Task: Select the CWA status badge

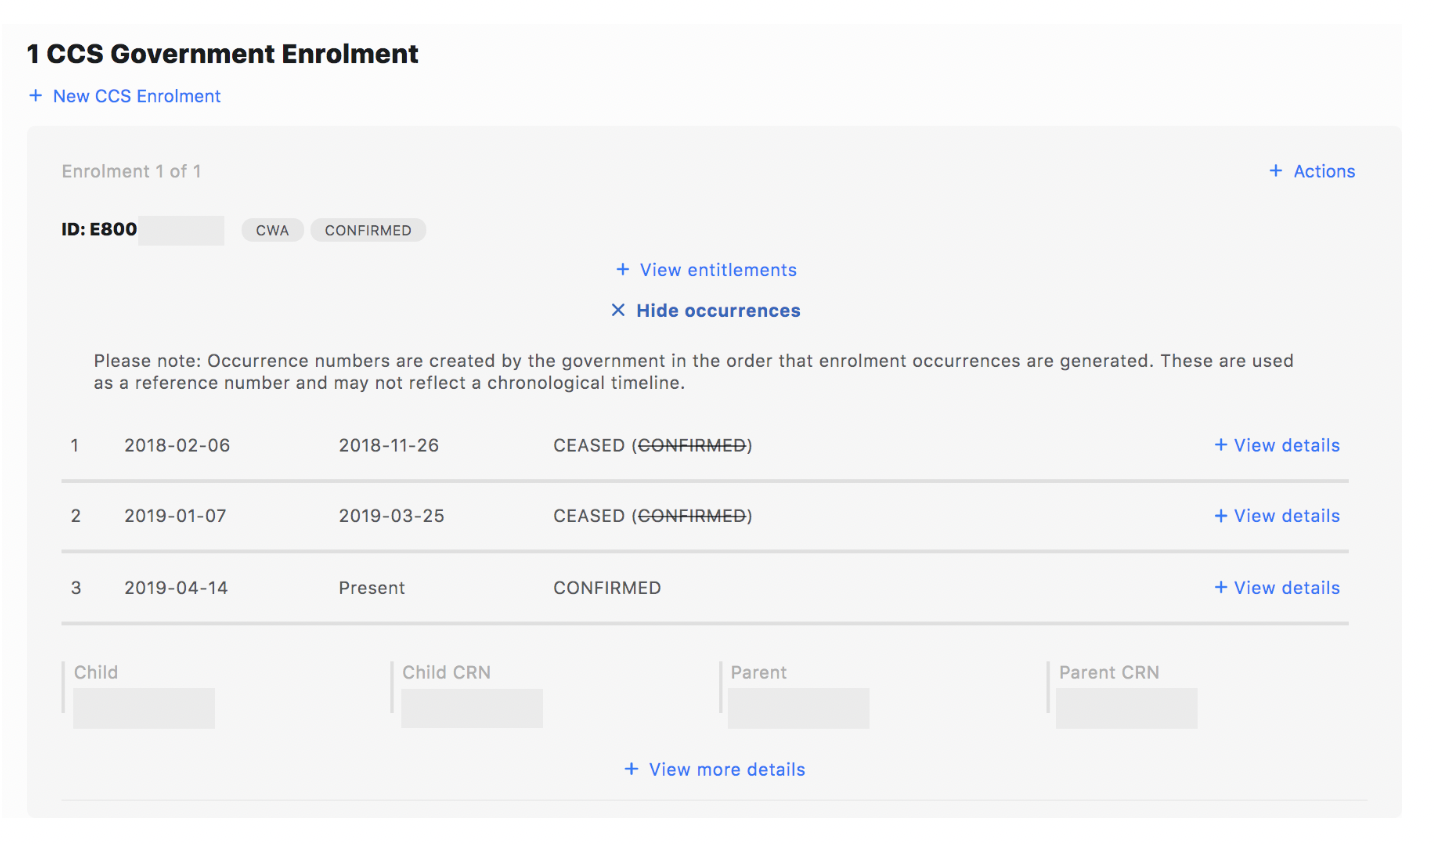Action: click(272, 230)
